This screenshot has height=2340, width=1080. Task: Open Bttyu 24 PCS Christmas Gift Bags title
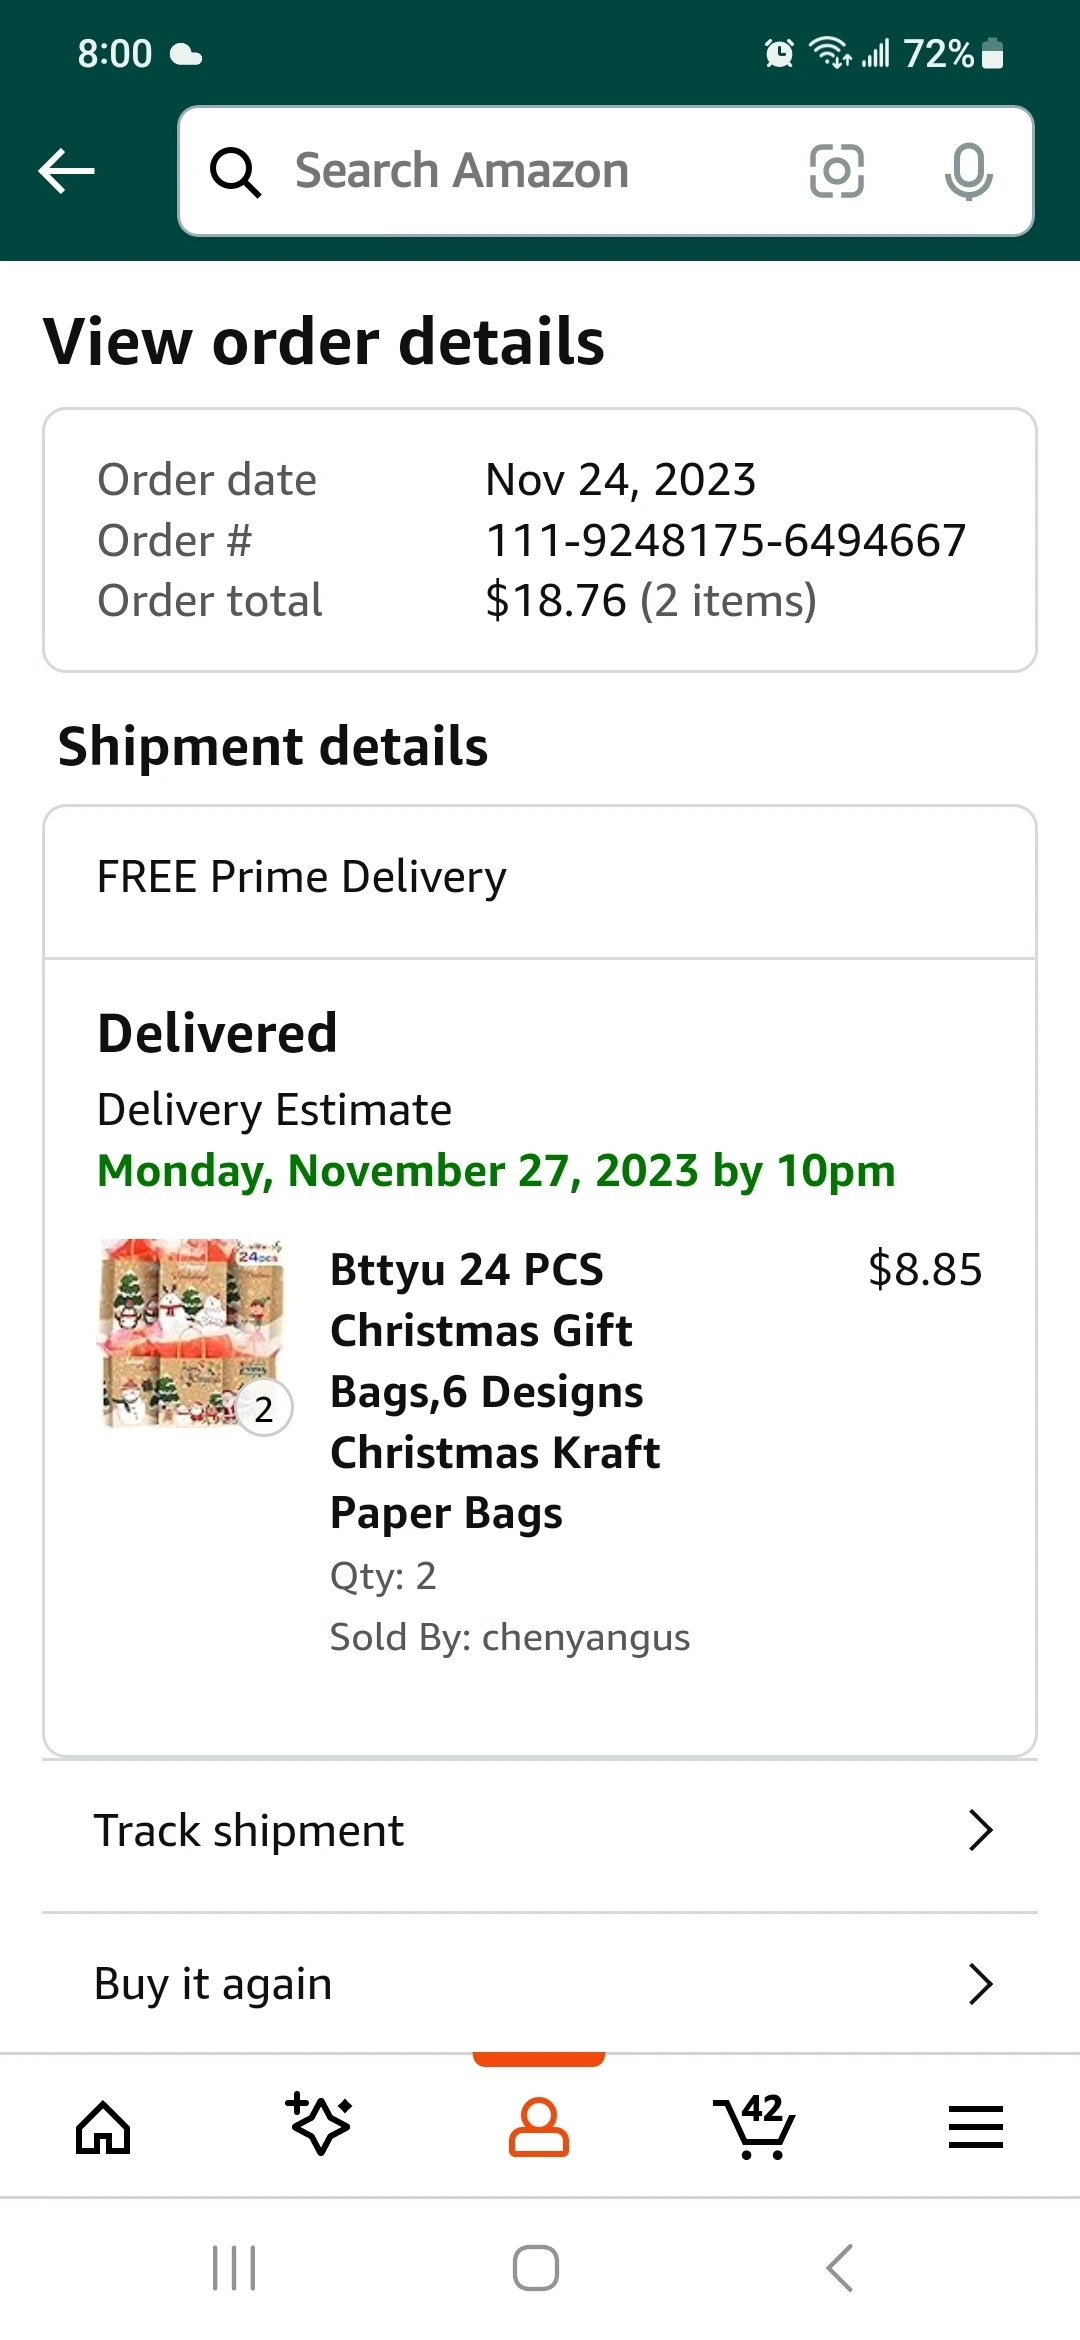[495, 1390]
